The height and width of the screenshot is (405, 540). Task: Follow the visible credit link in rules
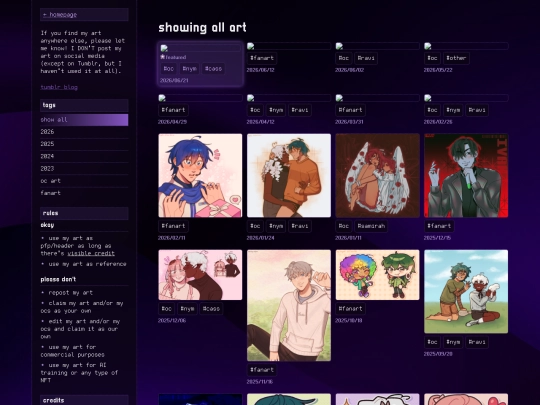pos(91,253)
